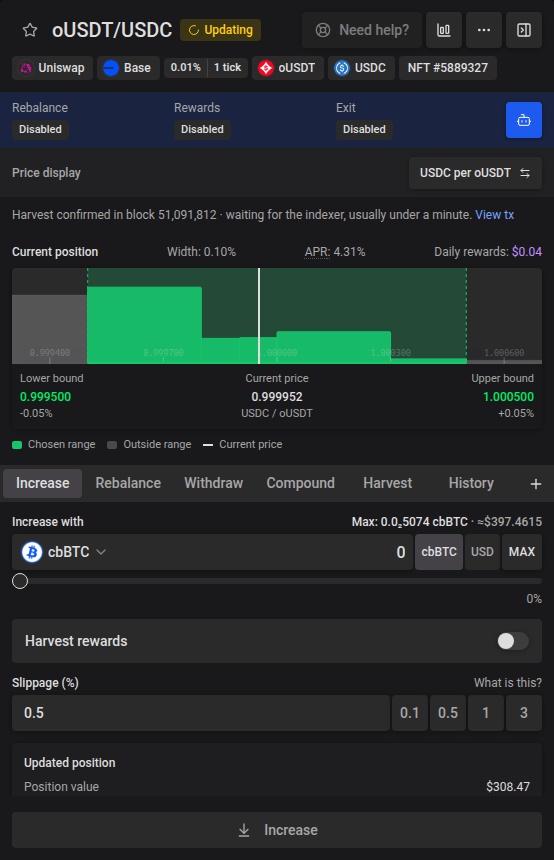
Task: Switch to the Withdraw tab
Action: pyautogui.click(x=213, y=483)
